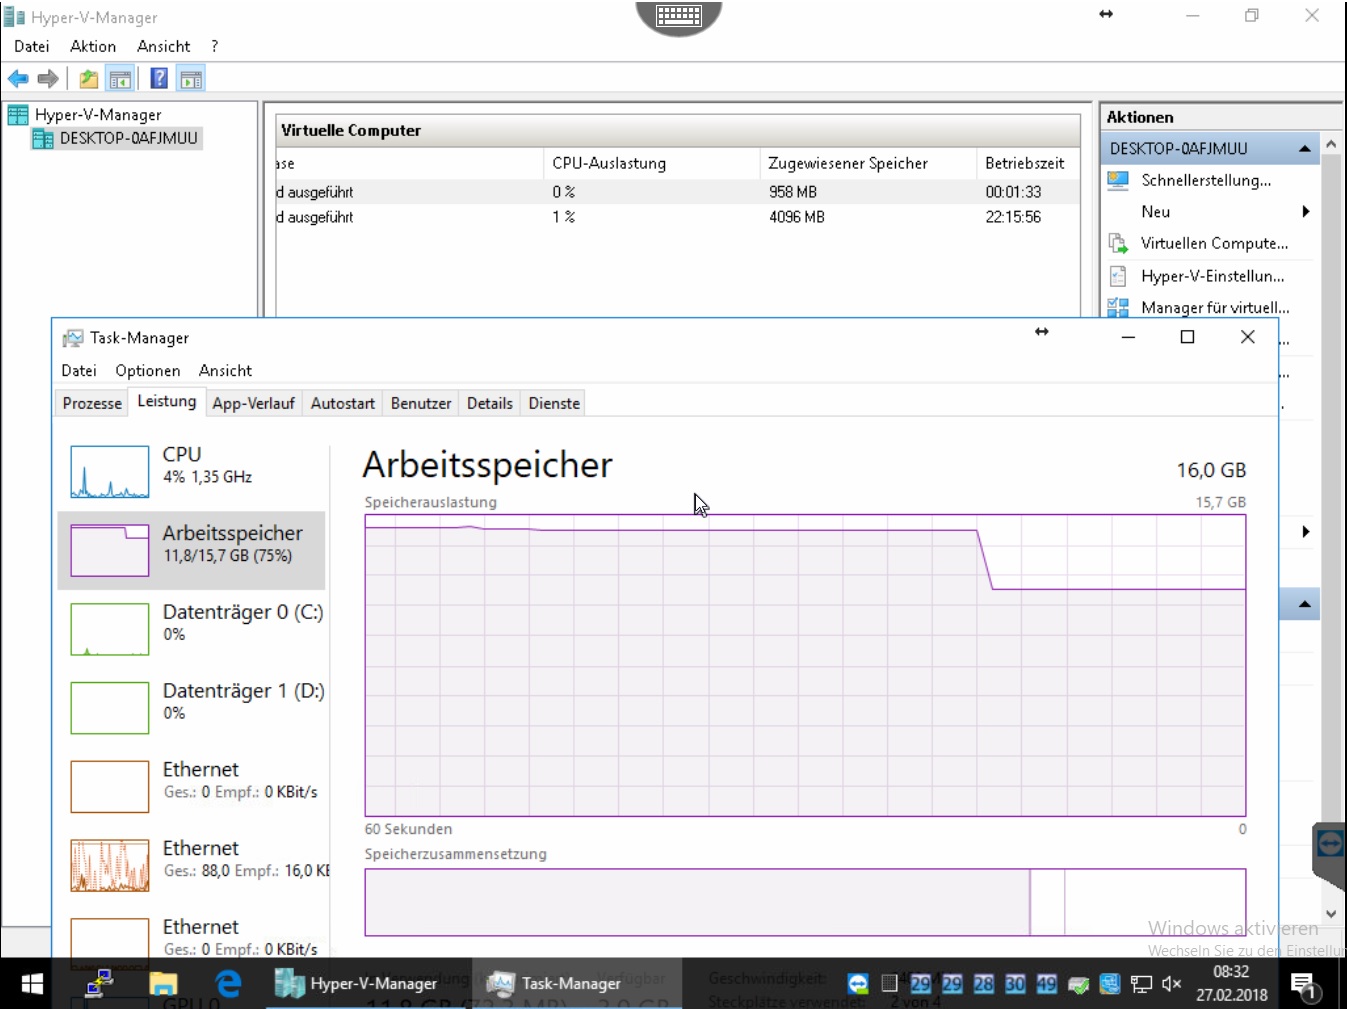Click the Aktionen scrollbar down arrow
Image resolution: width=1347 pixels, height=1009 pixels.
pyautogui.click(x=1331, y=913)
